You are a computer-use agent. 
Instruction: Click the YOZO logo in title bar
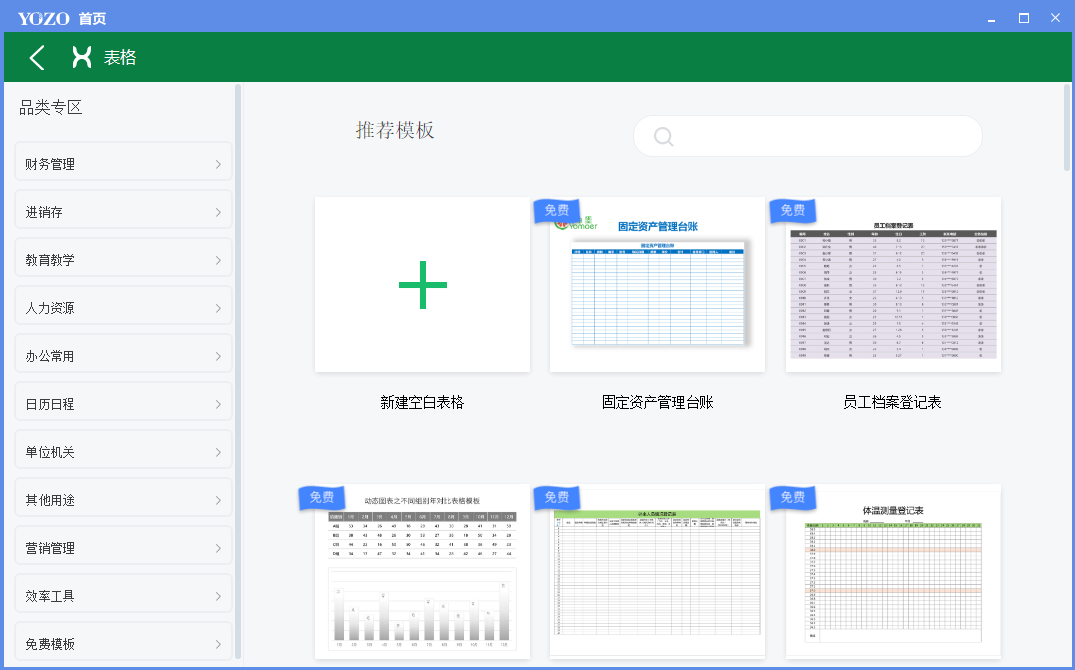pos(43,18)
